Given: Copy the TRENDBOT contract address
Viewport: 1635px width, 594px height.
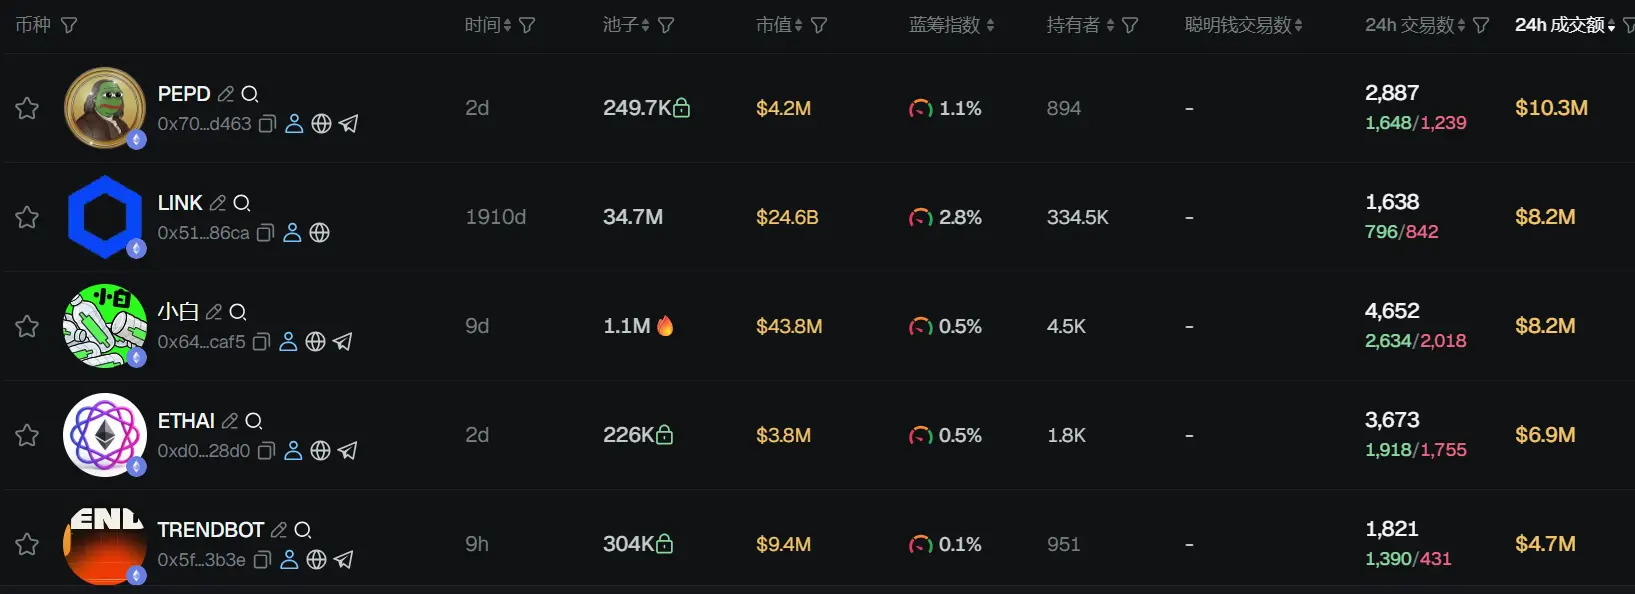Looking at the screenshot, I should pyautogui.click(x=262, y=560).
